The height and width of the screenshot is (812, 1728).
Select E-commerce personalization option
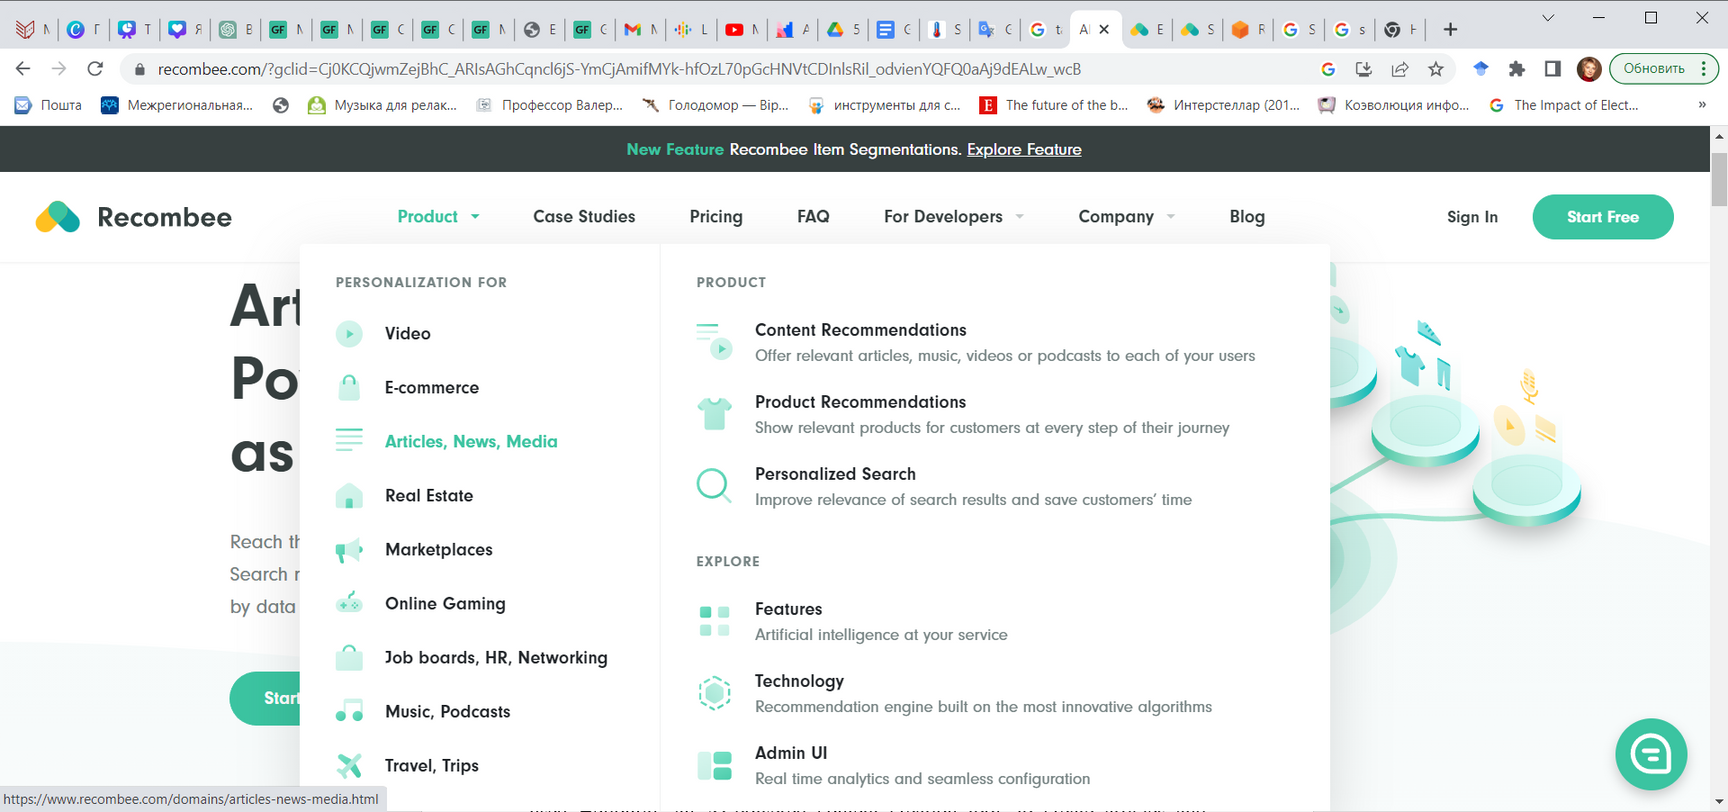(x=432, y=387)
